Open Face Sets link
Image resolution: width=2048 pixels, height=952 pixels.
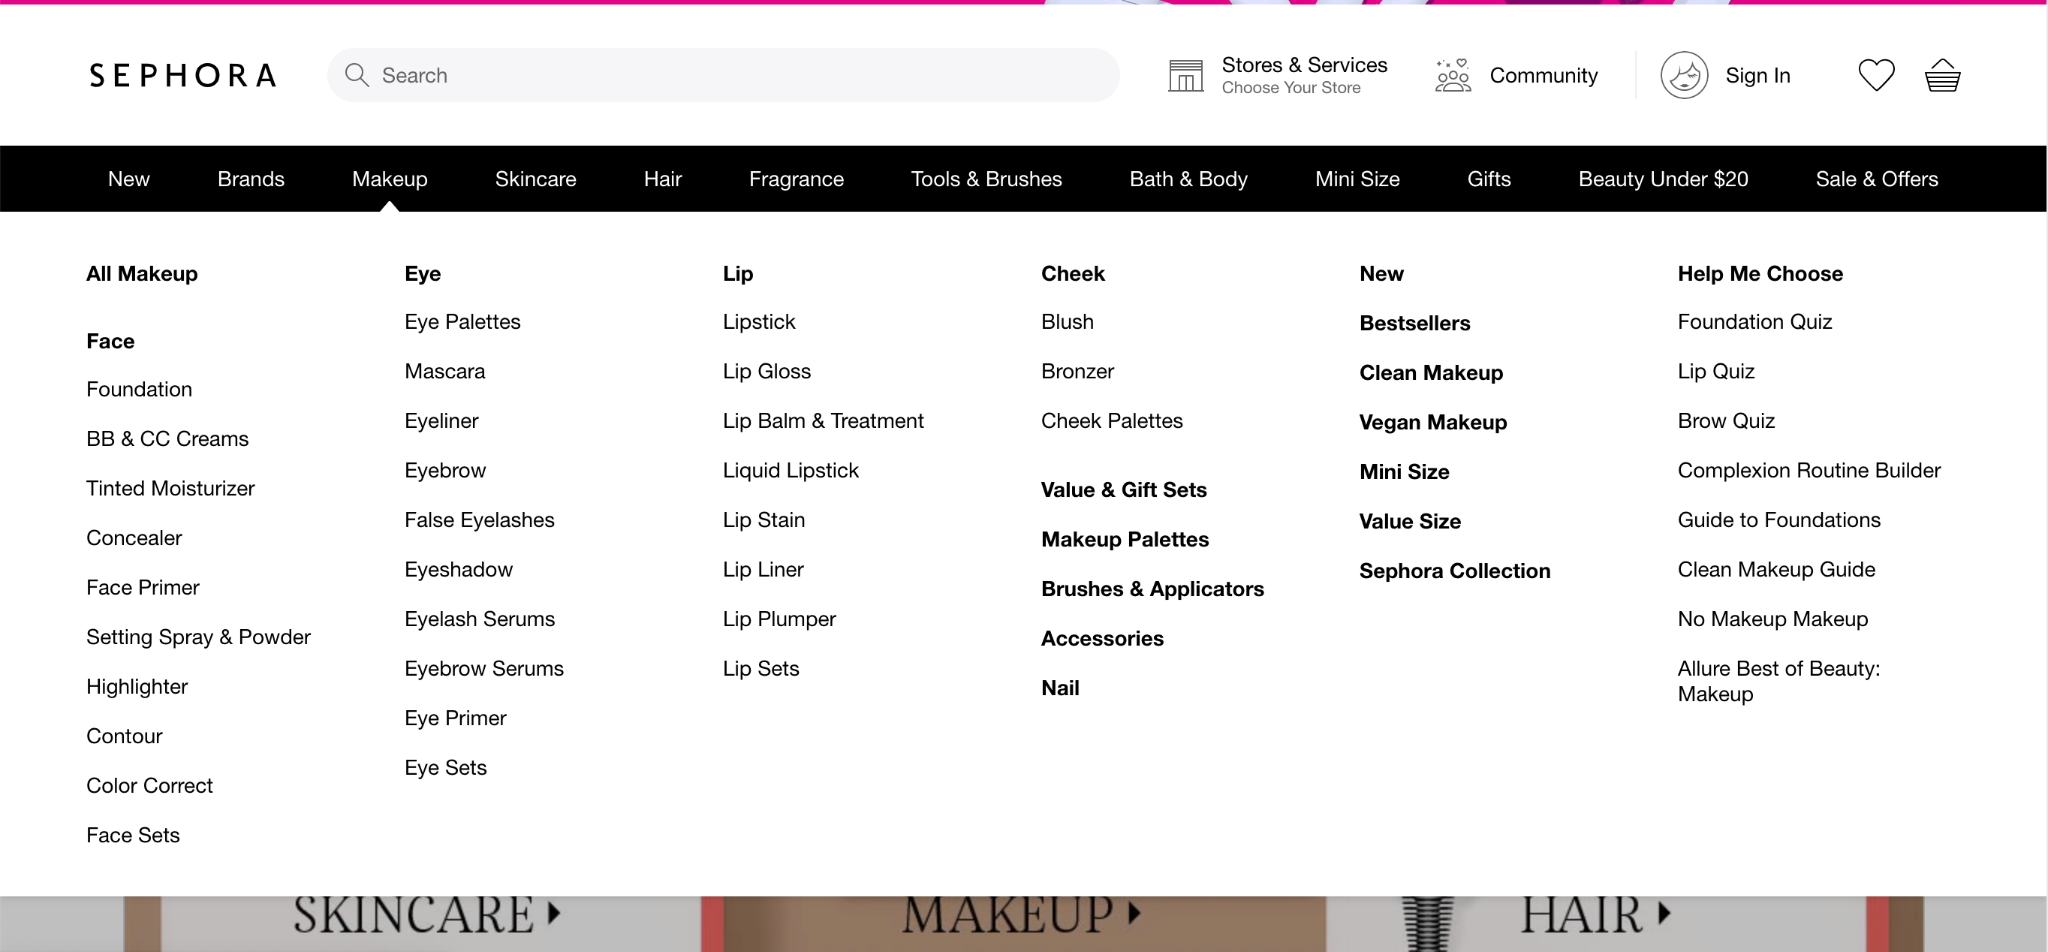133,835
